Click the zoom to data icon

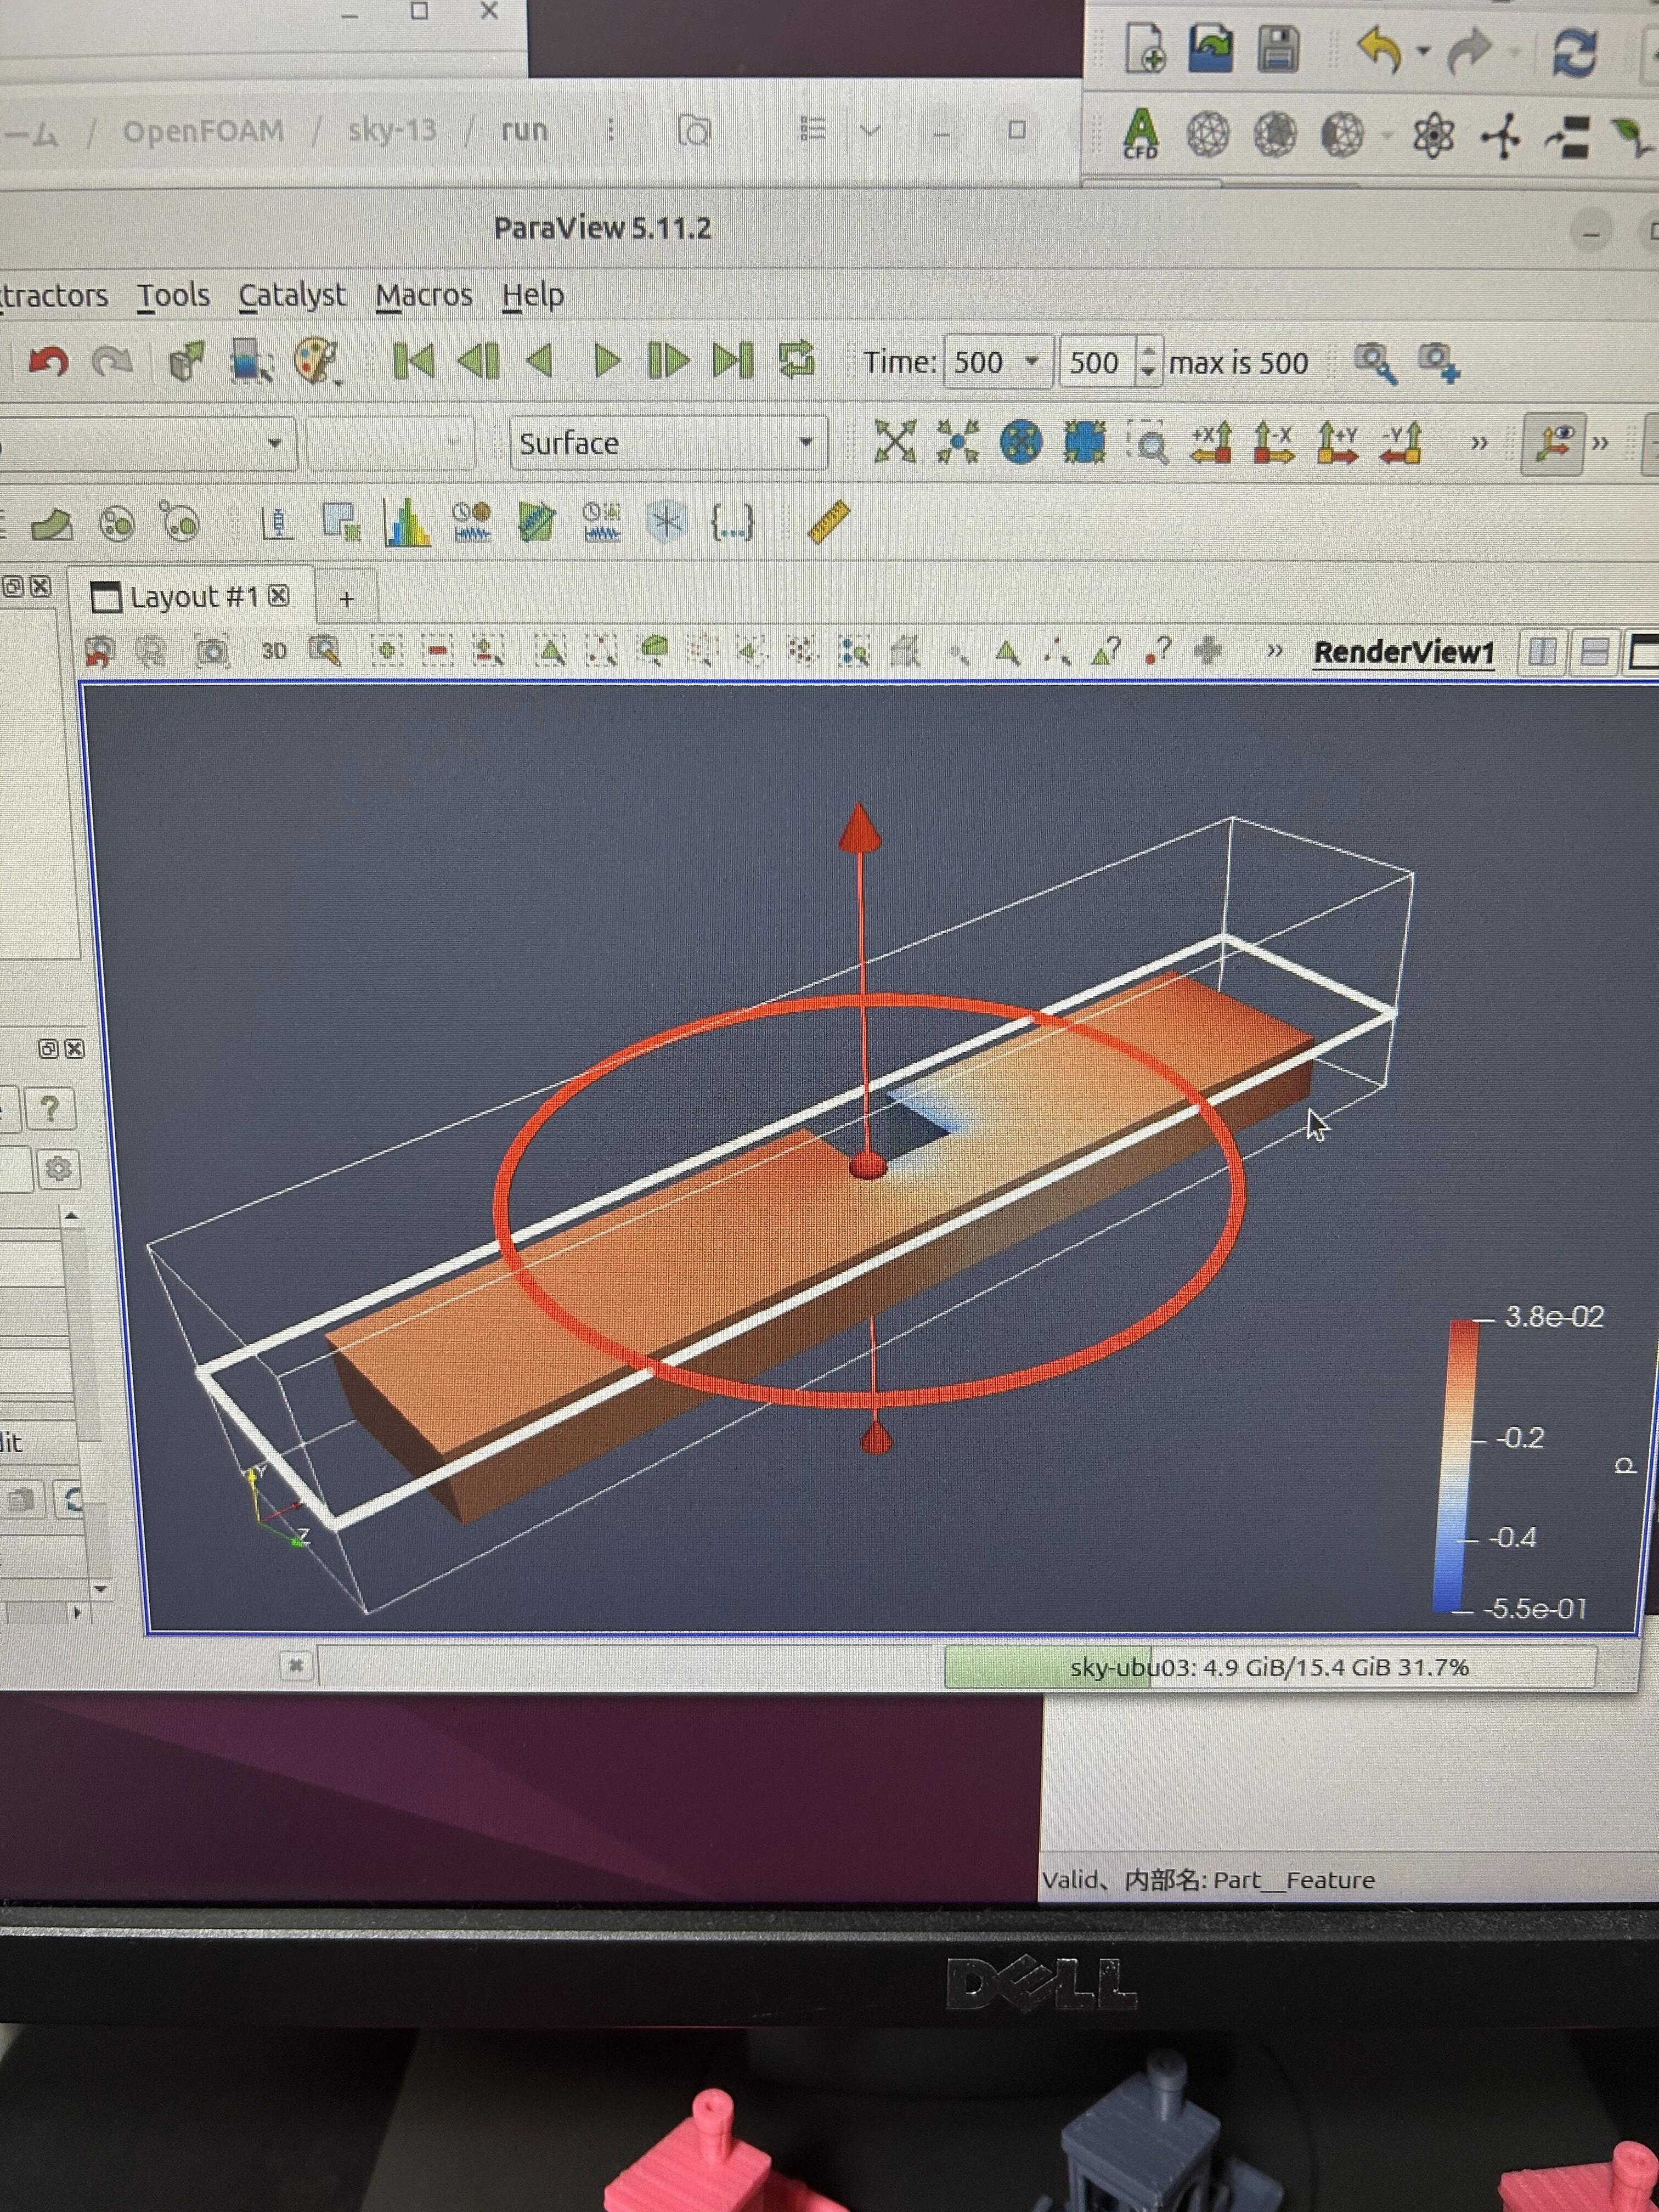click(958, 441)
